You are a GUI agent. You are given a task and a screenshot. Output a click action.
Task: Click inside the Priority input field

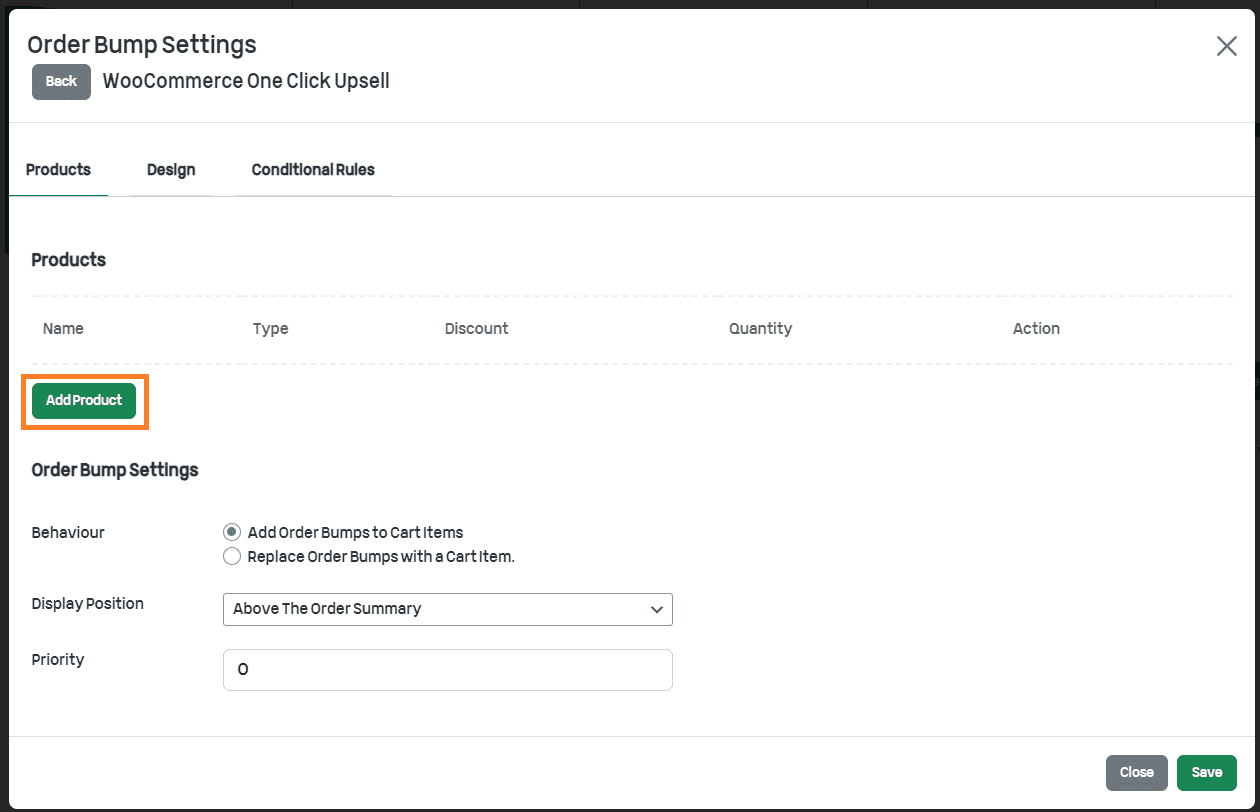point(447,670)
